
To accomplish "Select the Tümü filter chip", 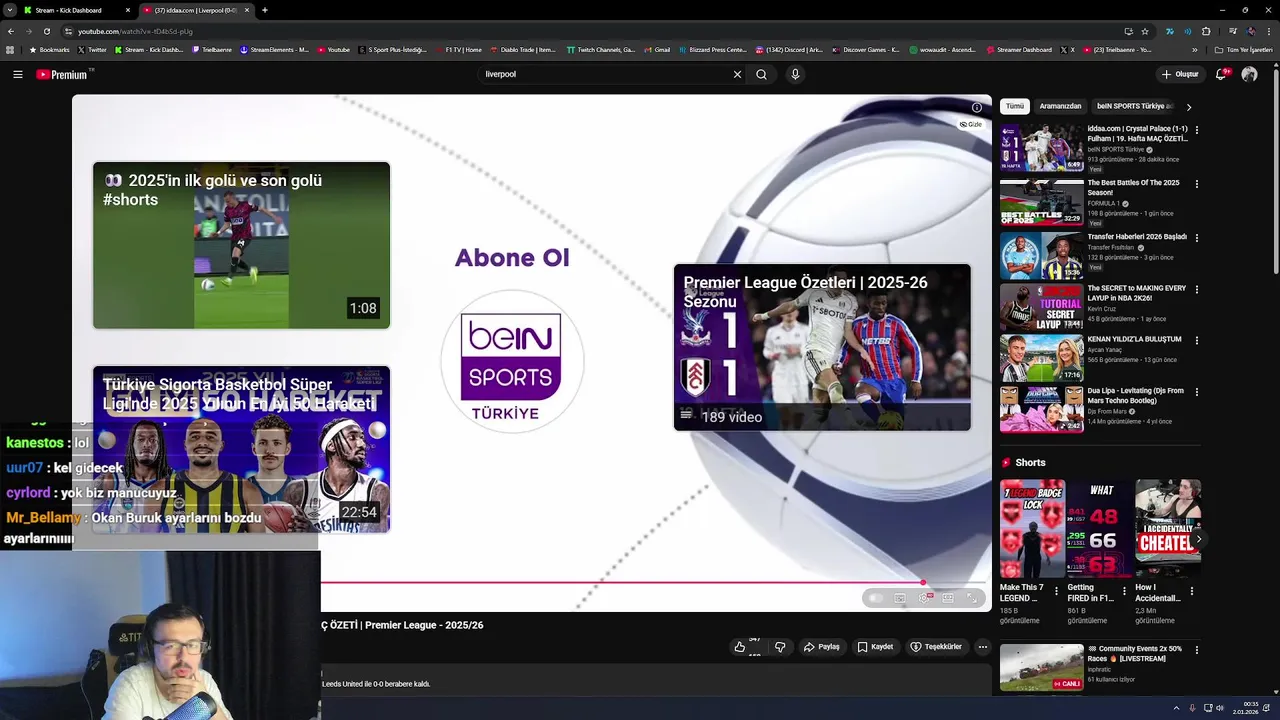I will coord(1015,106).
